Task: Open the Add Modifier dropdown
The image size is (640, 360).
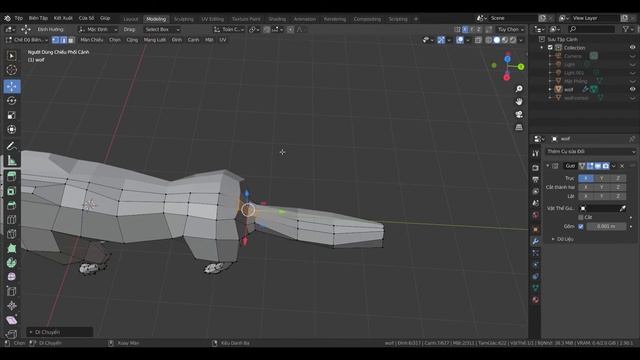Action: (x=591, y=151)
